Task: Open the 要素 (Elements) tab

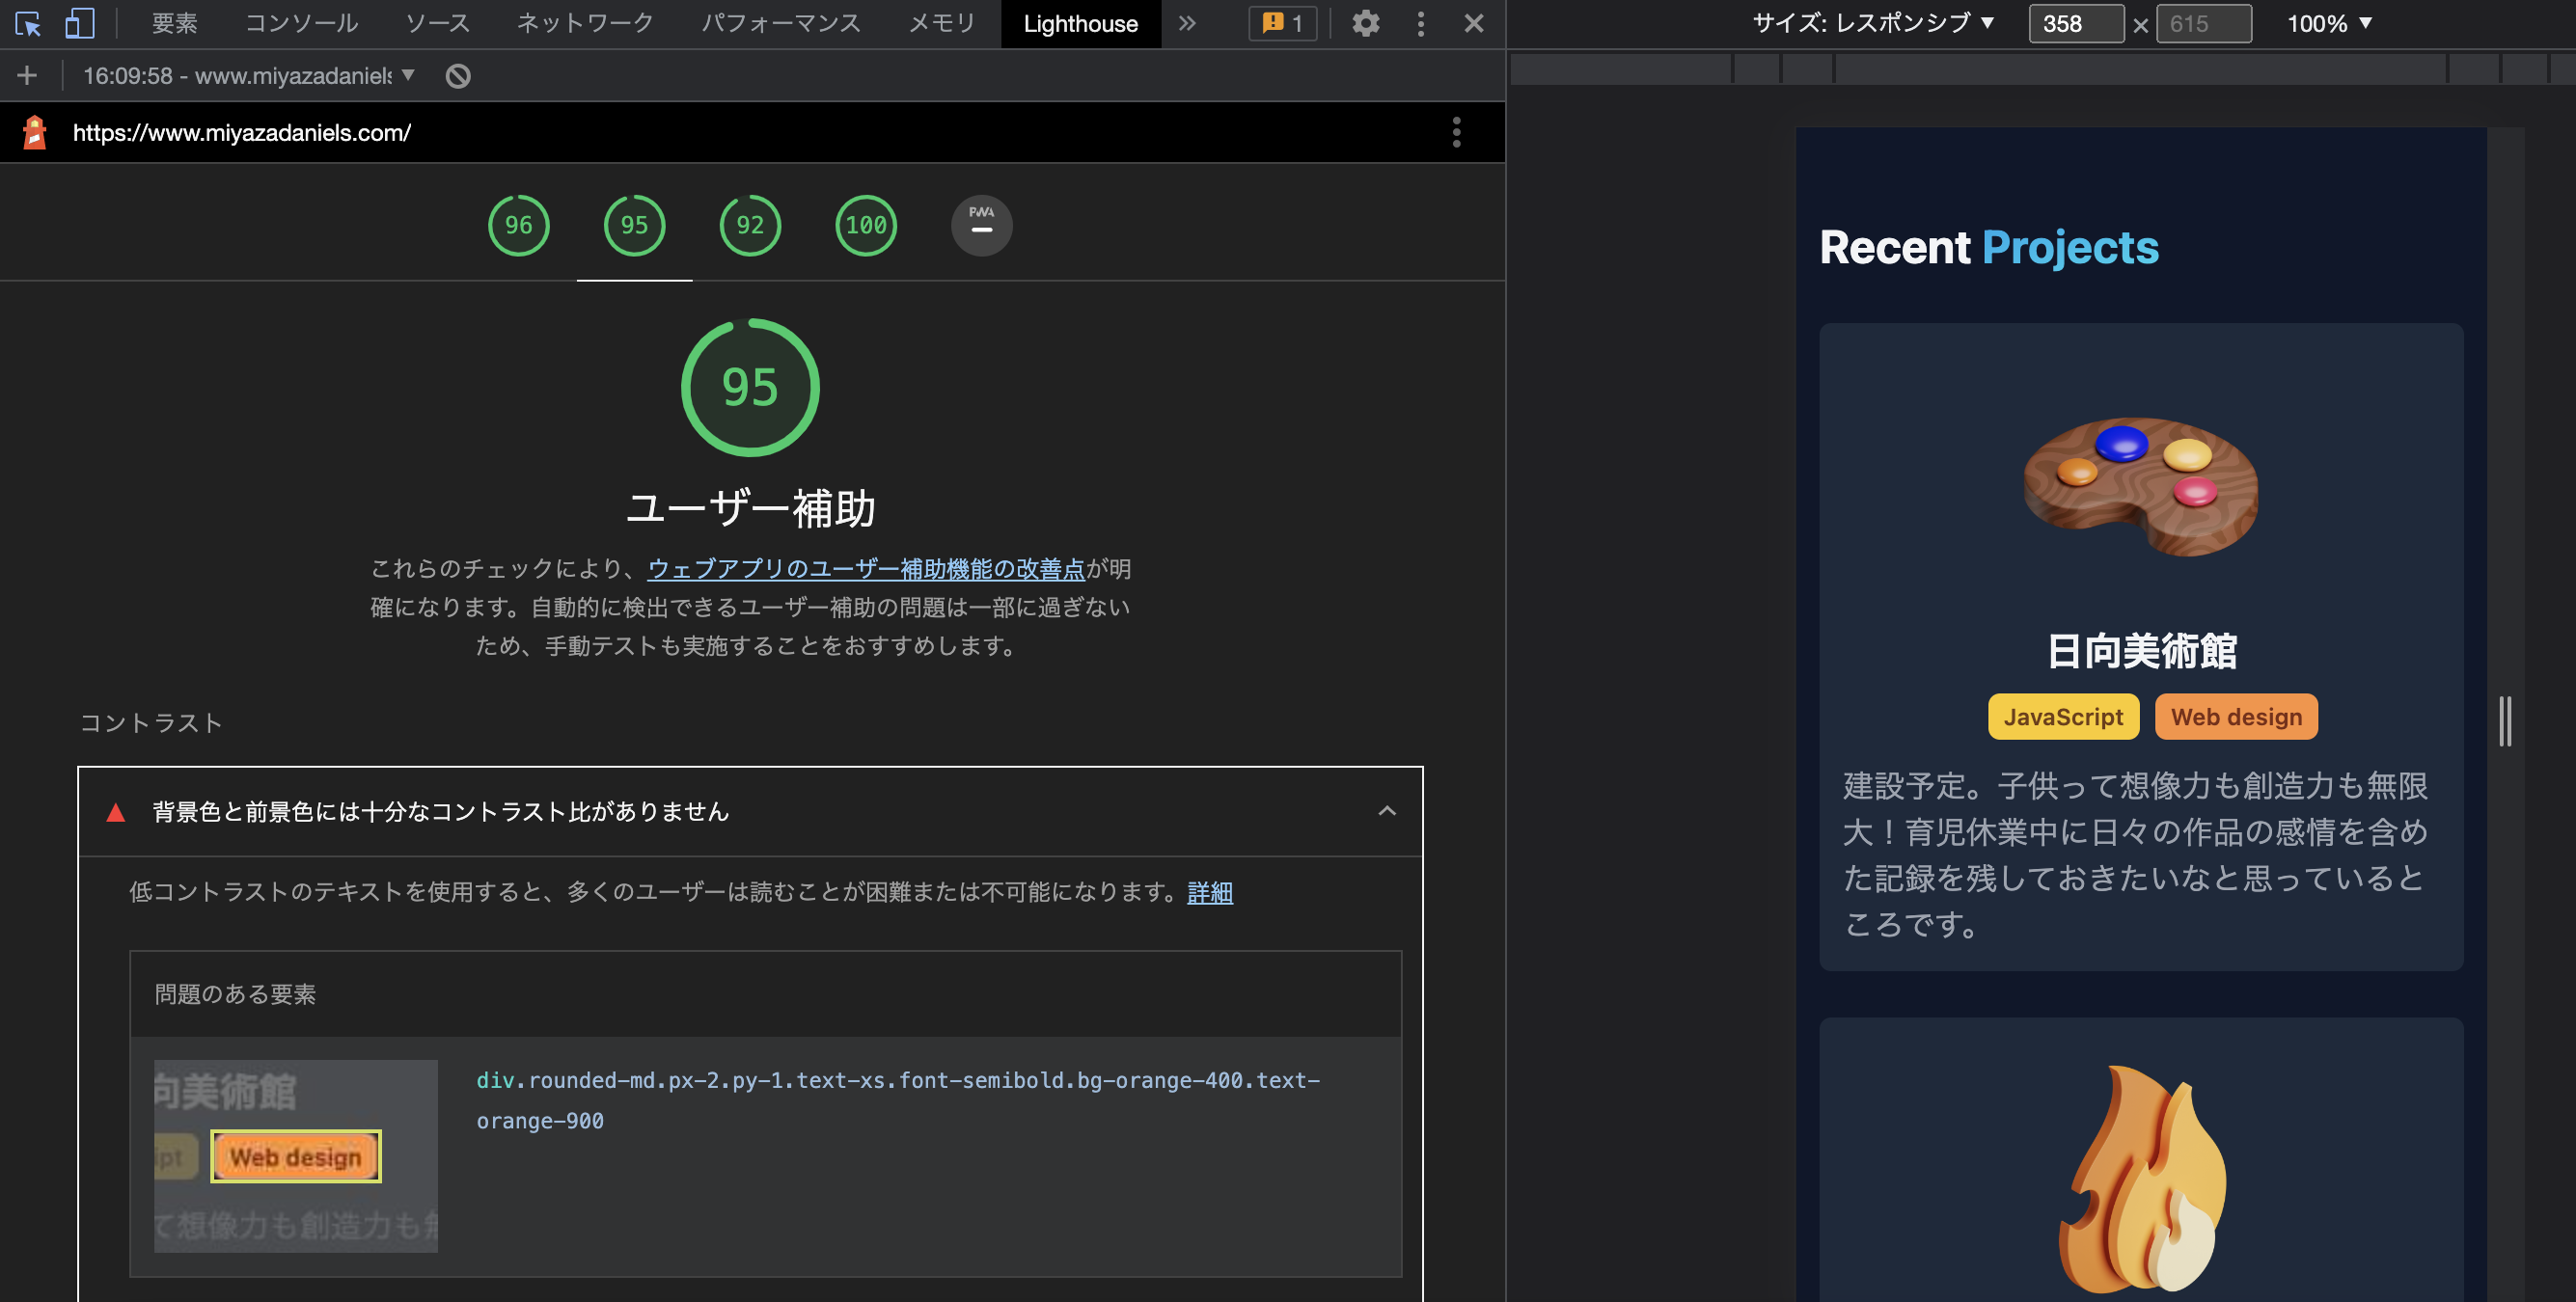Action: point(175,23)
